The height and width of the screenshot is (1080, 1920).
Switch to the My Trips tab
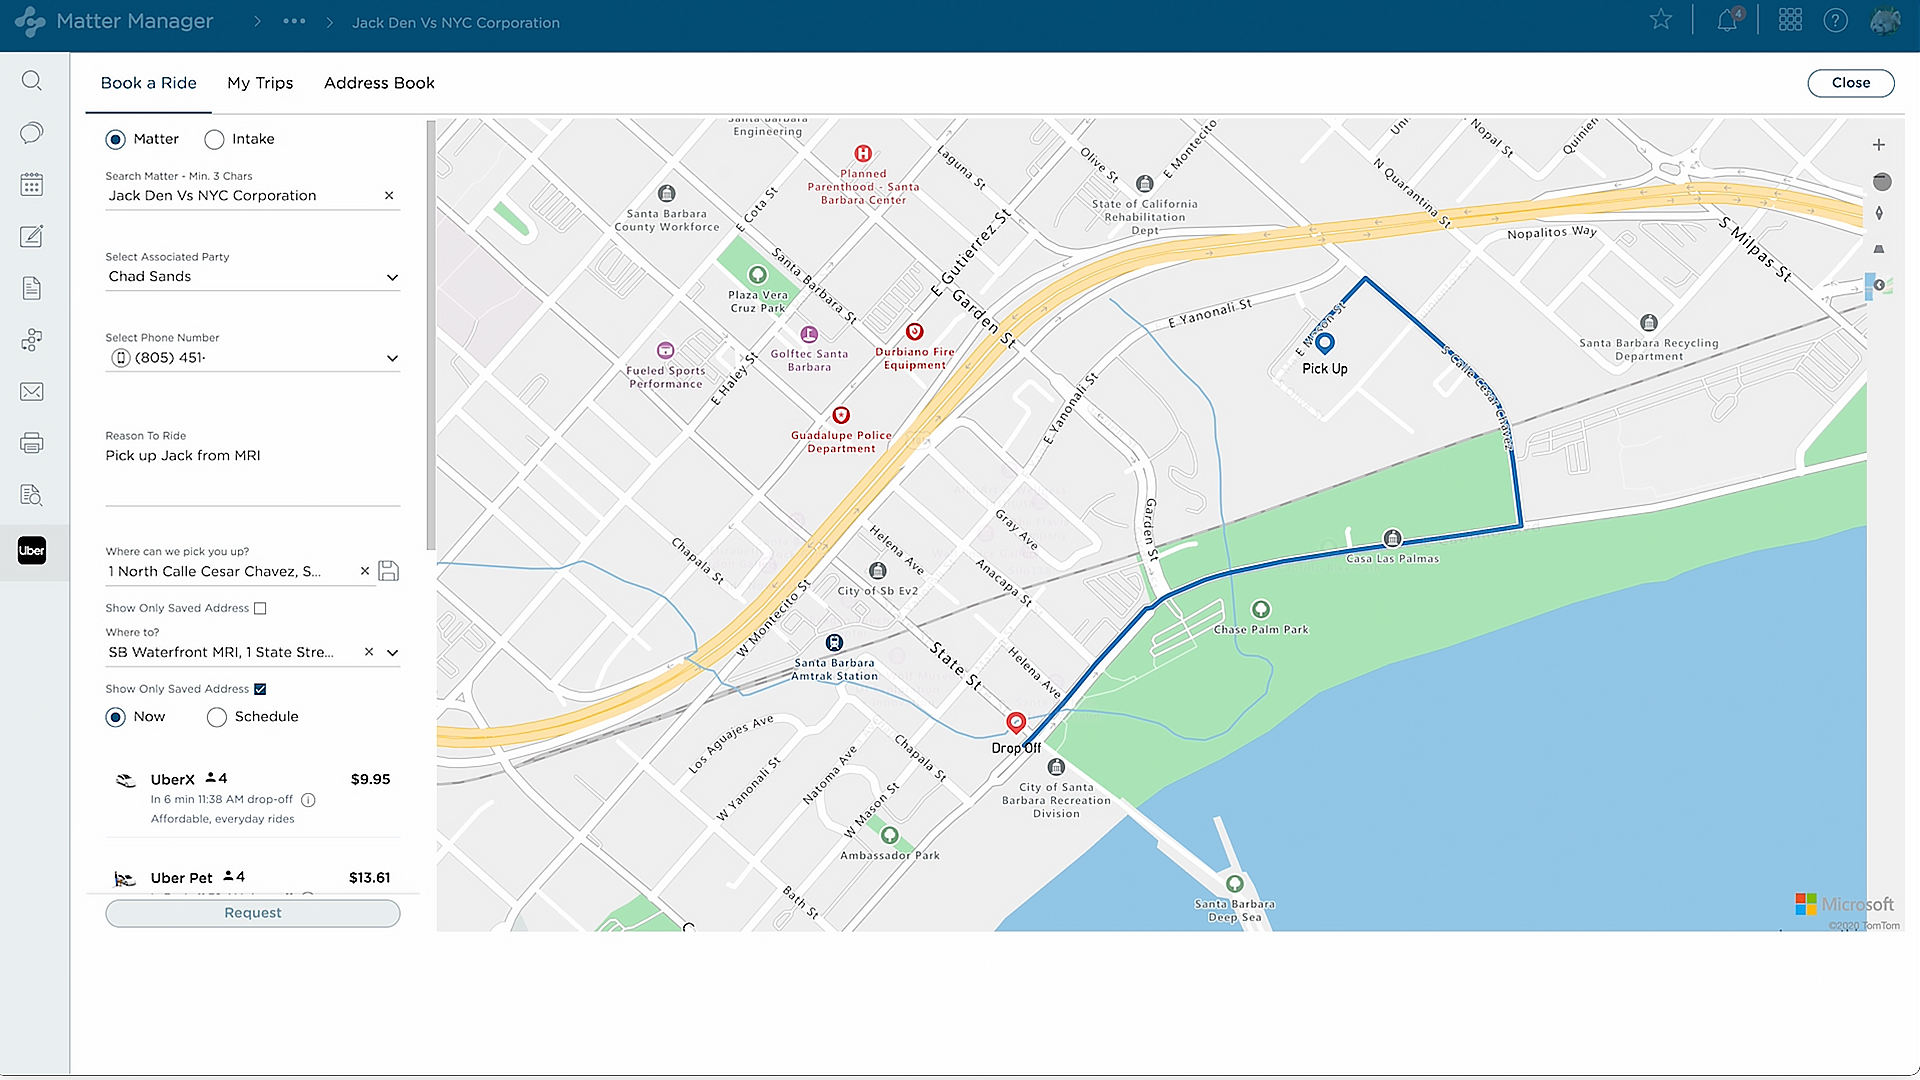point(260,83)
